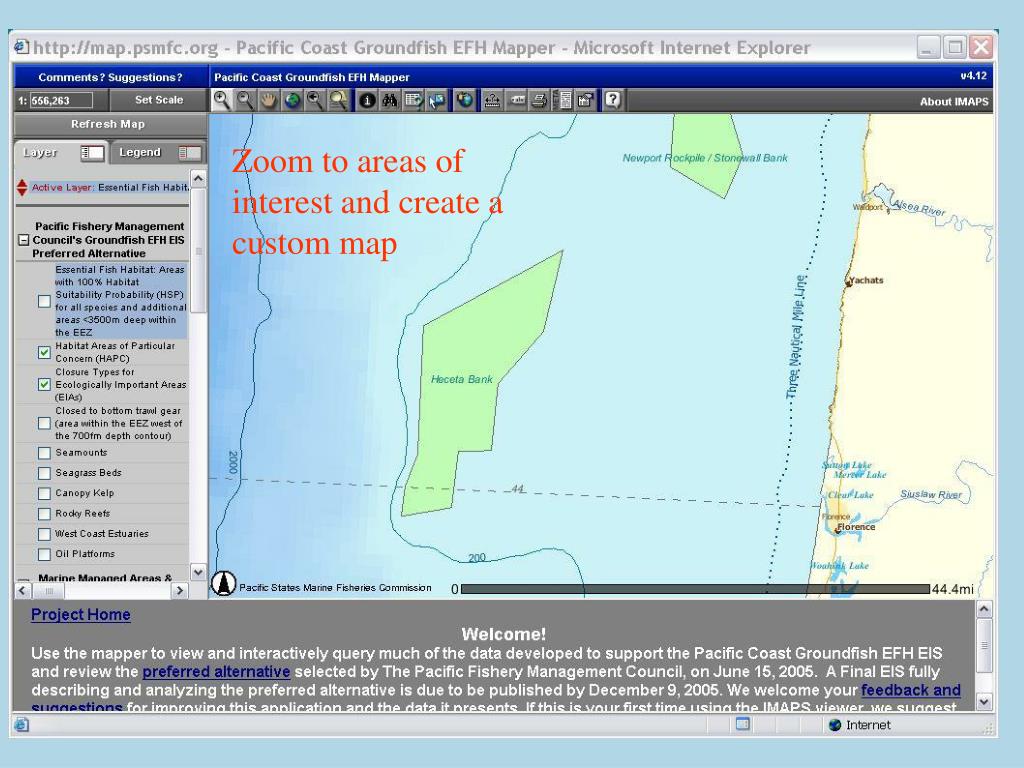Open the Project Home link
This screenshot has height=768, width=1024.
tap(80, 615)
